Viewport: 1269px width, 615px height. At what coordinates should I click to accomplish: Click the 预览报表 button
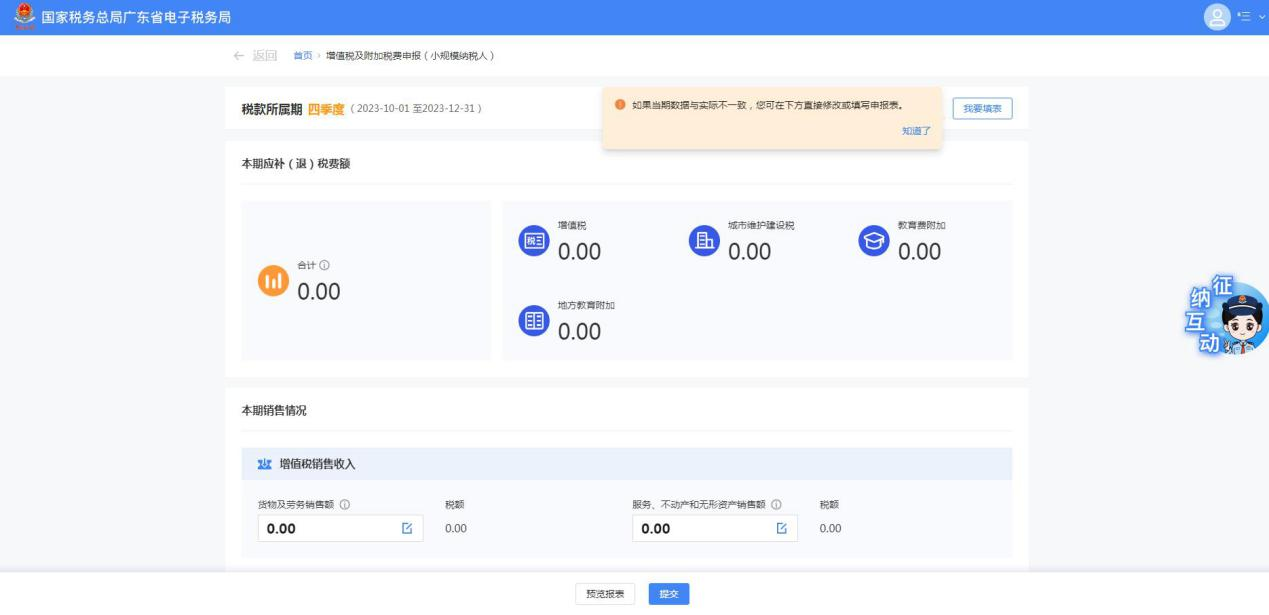[x=605, y=594]
